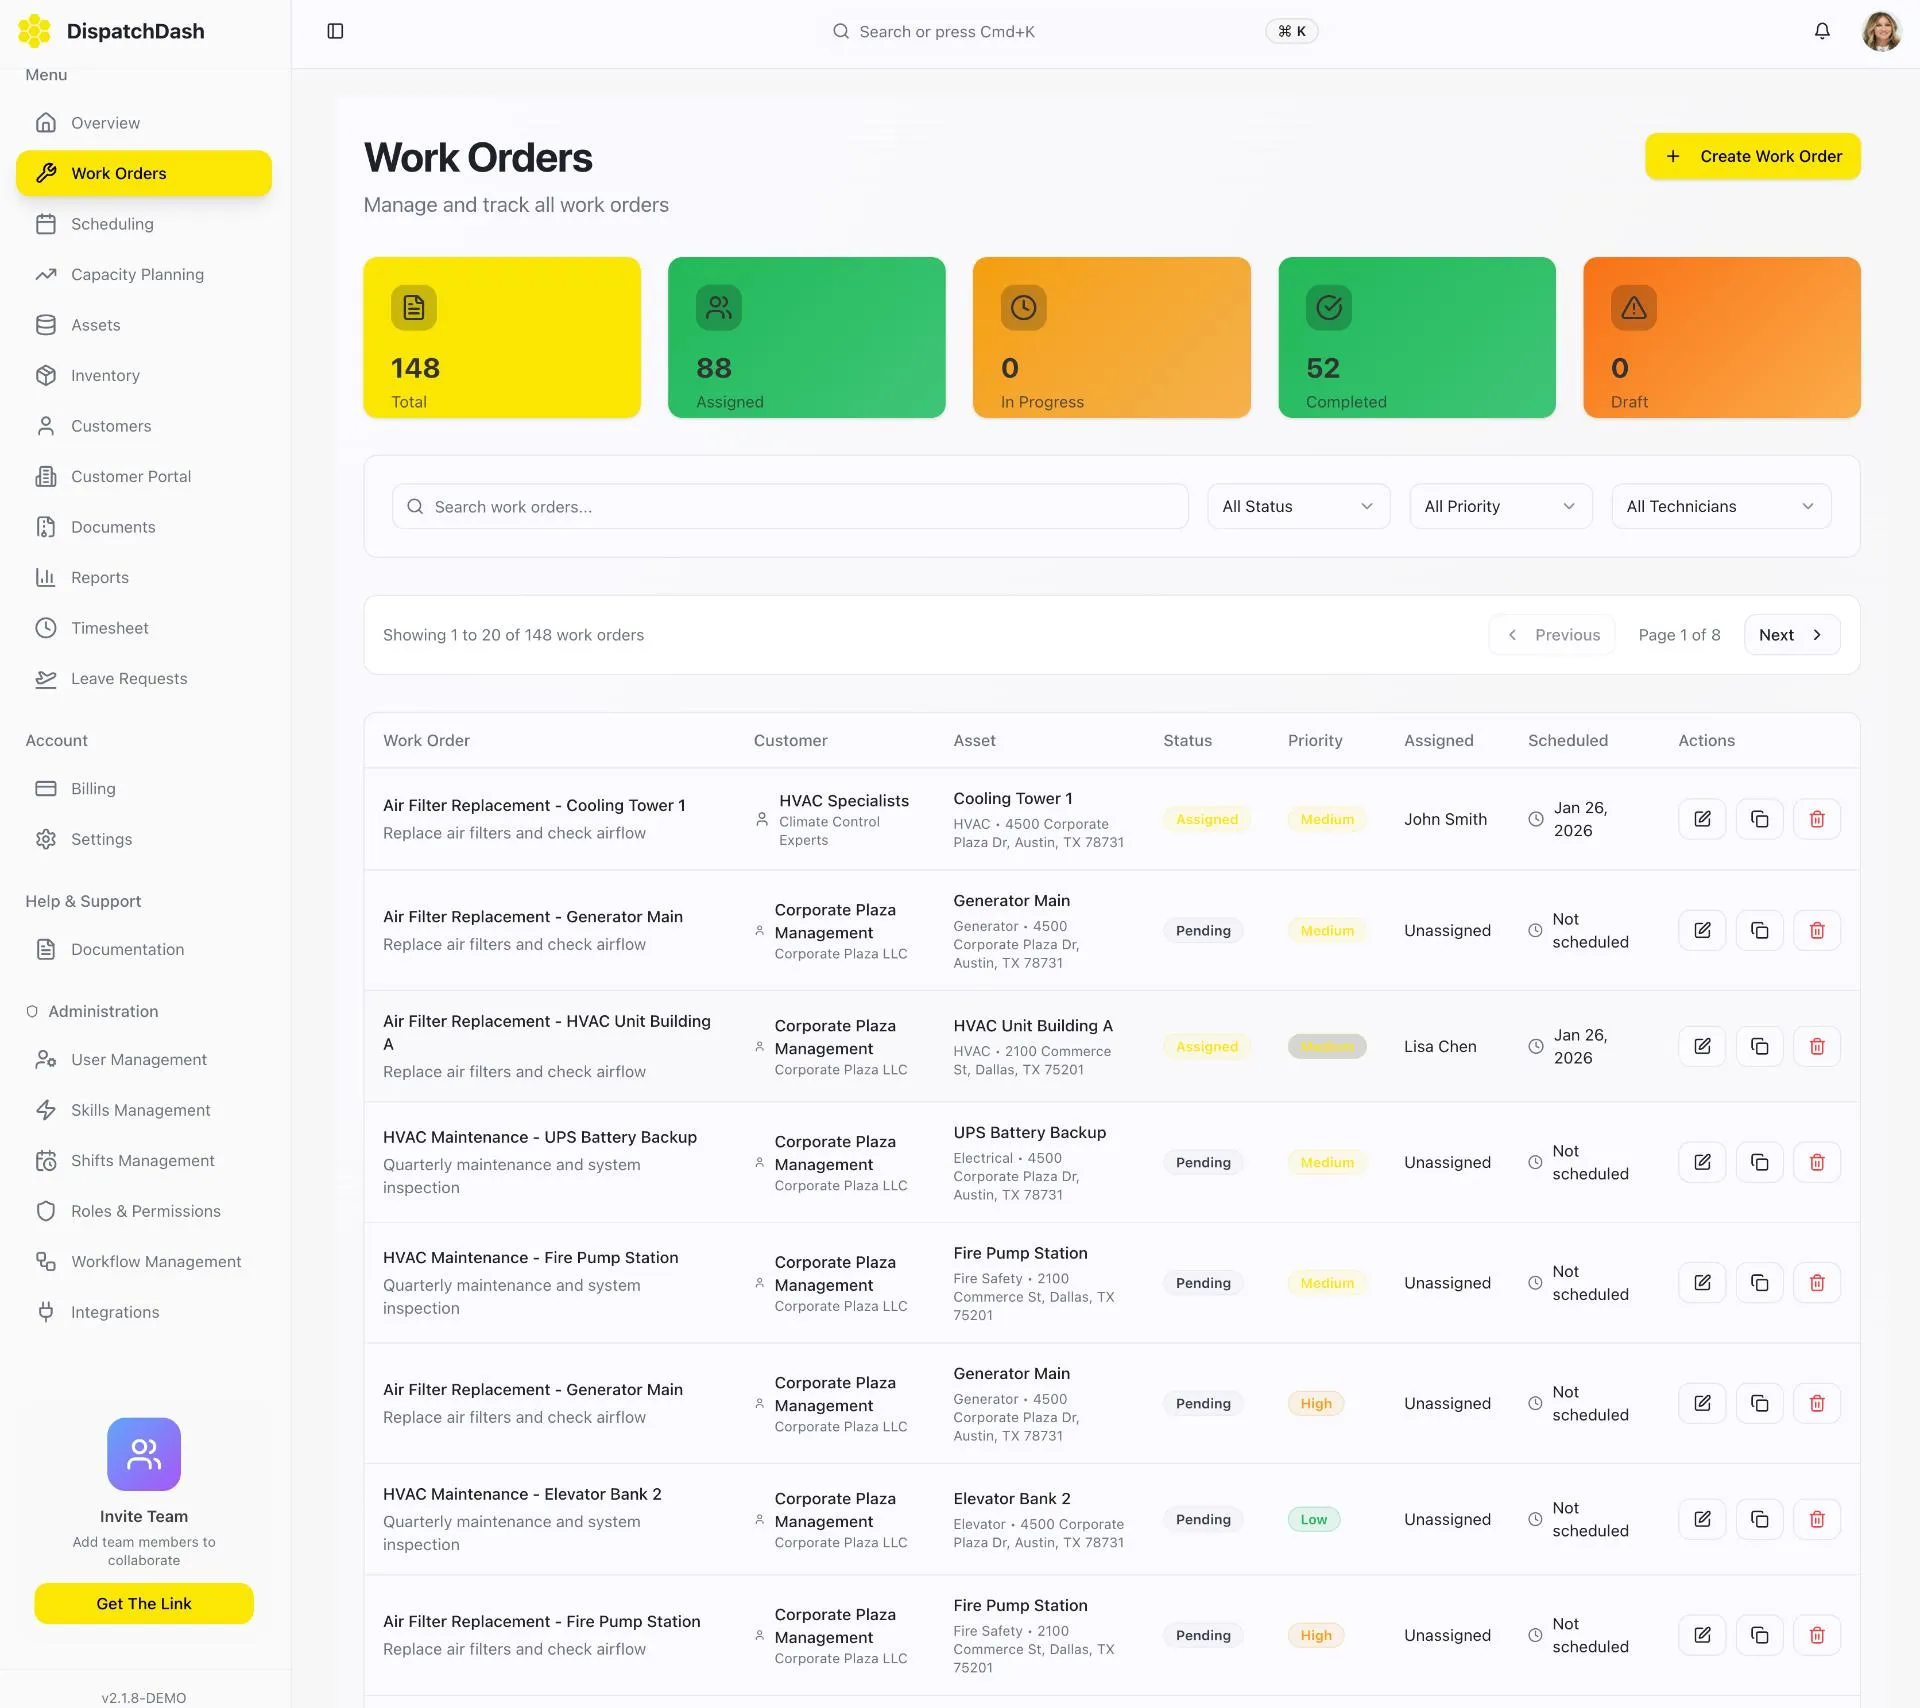Click 'John Smith' in Assigned column
The image size is (1920, 1708).
pos(1445,819)
